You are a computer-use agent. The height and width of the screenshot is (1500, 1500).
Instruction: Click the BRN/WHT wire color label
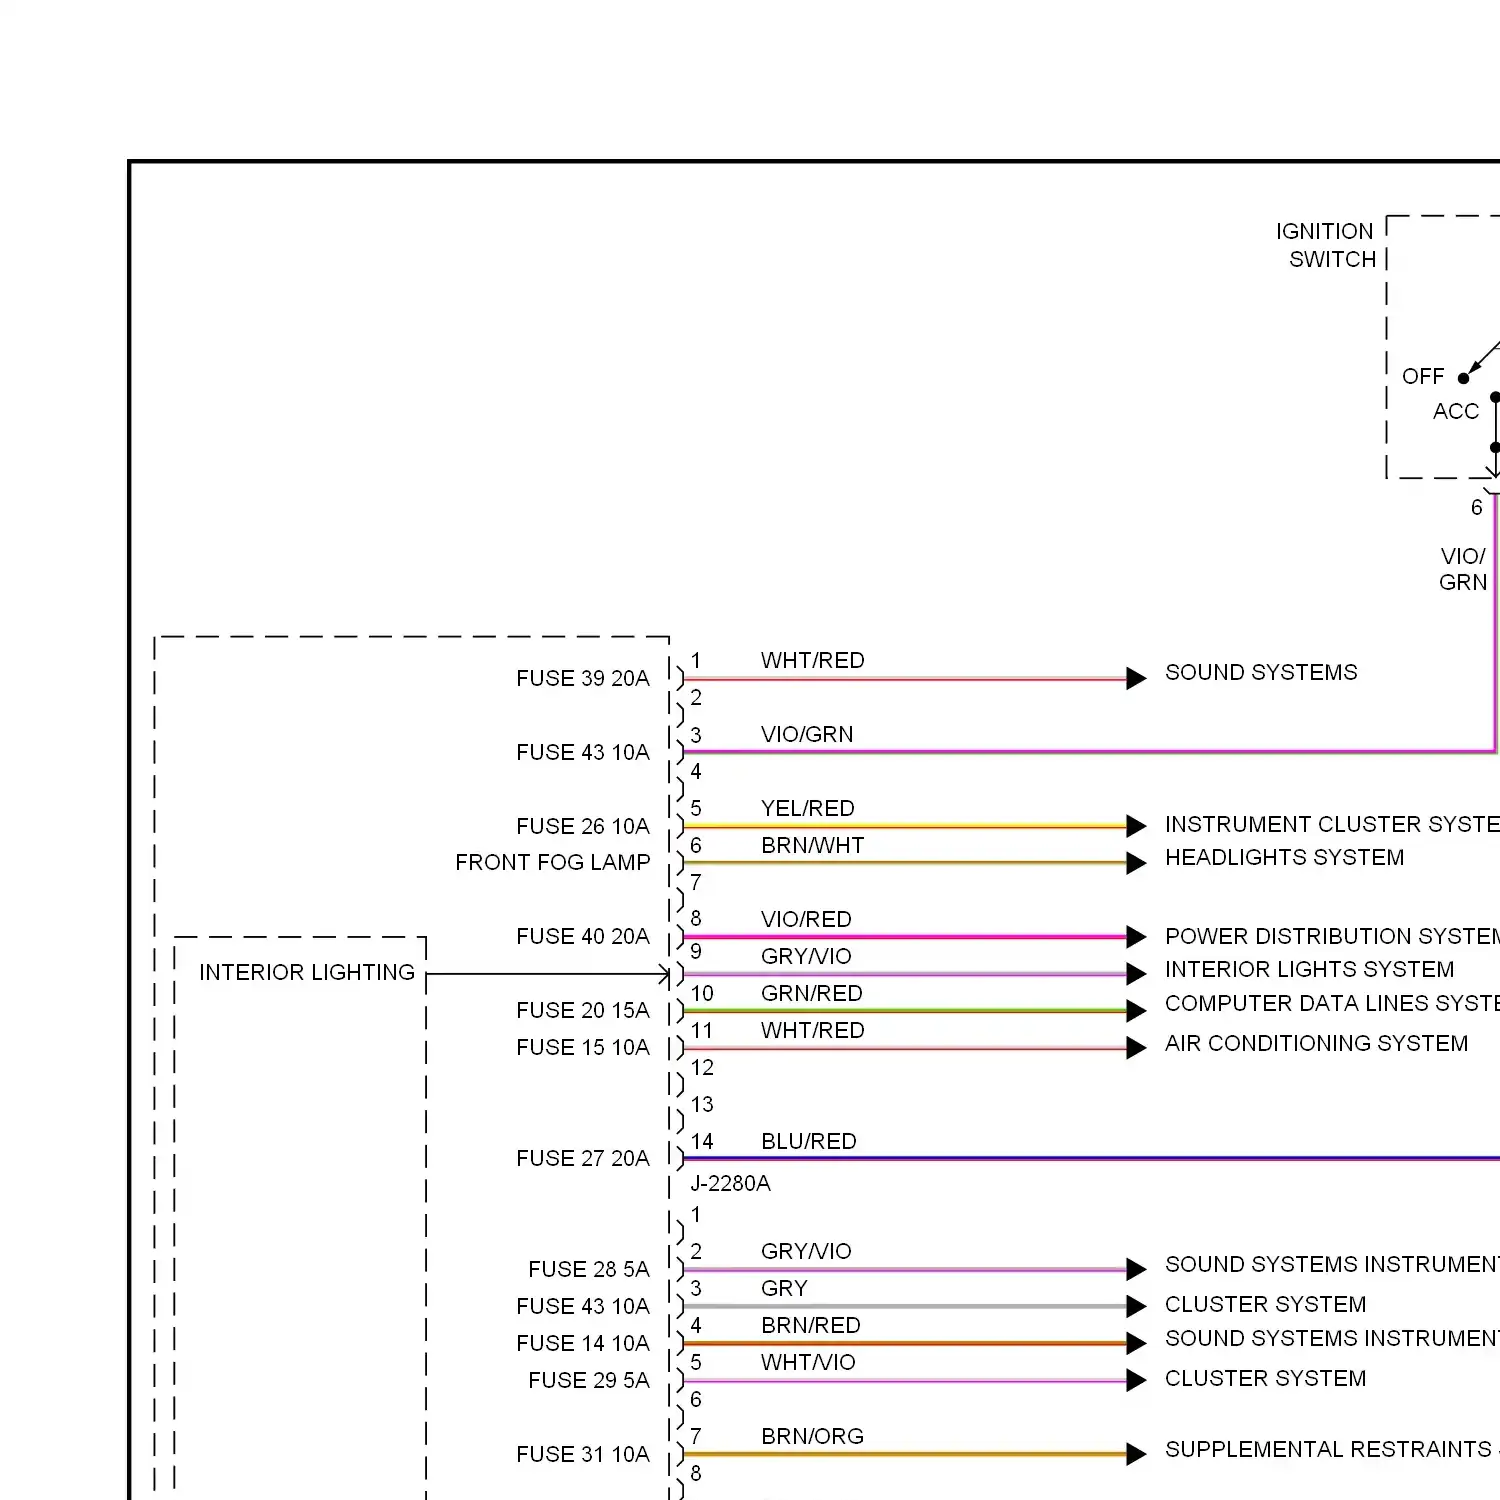pyautogui.click(x=812, y=845)
